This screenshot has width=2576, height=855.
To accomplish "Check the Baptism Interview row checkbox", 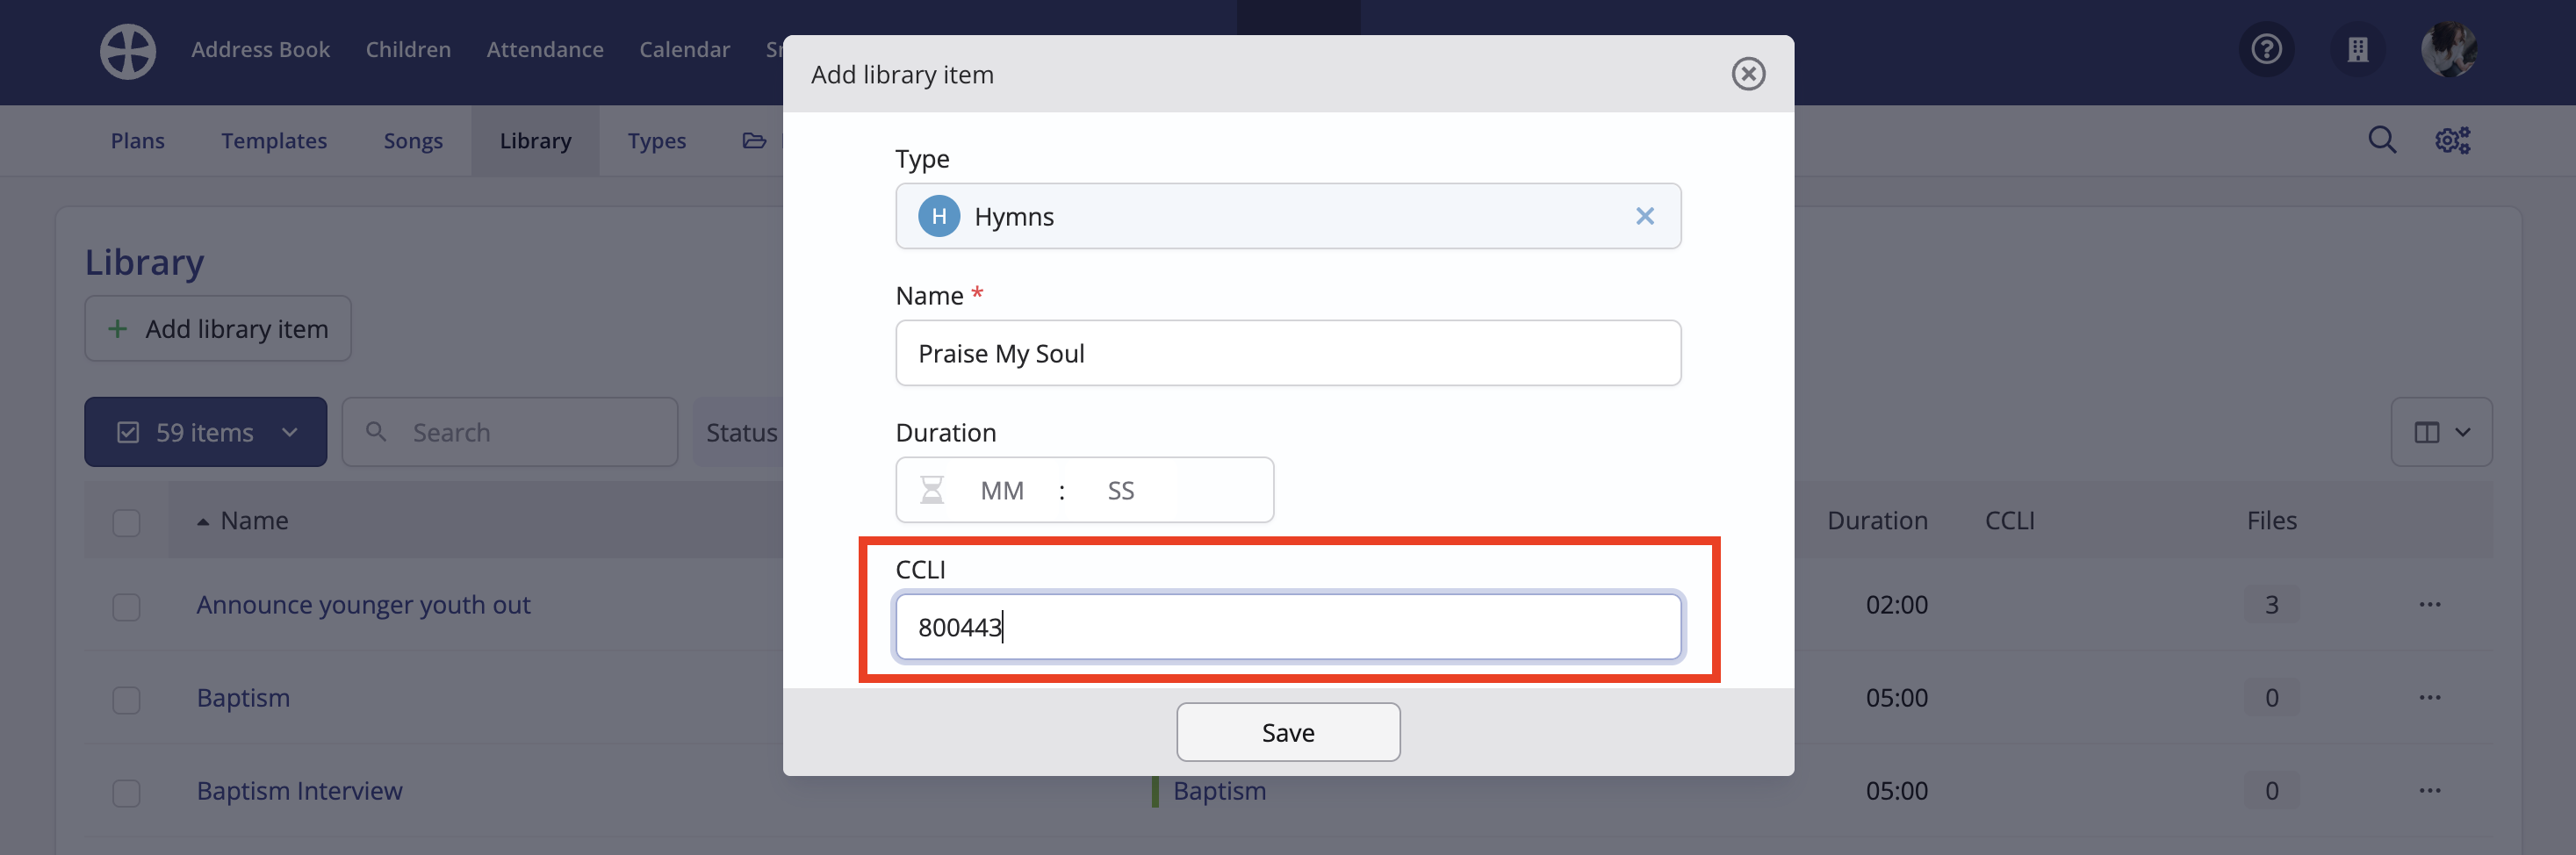I will click(126, 792).
